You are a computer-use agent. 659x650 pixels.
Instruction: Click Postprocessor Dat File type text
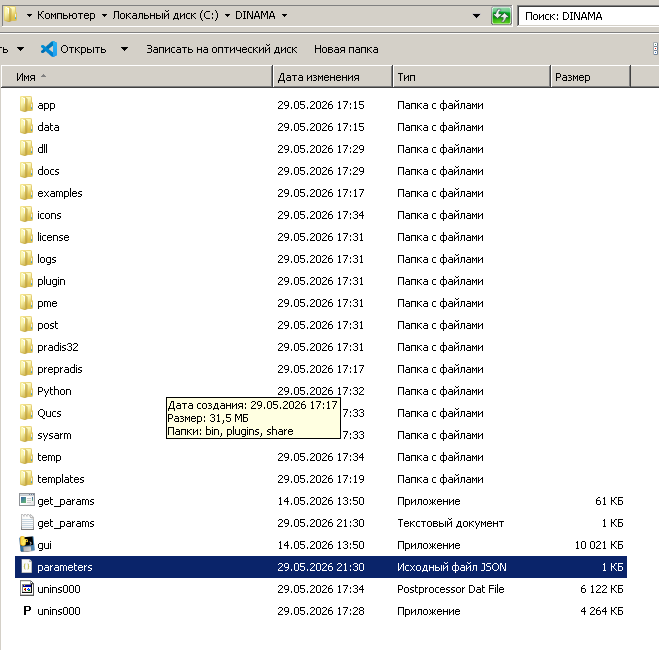[451, 589]
